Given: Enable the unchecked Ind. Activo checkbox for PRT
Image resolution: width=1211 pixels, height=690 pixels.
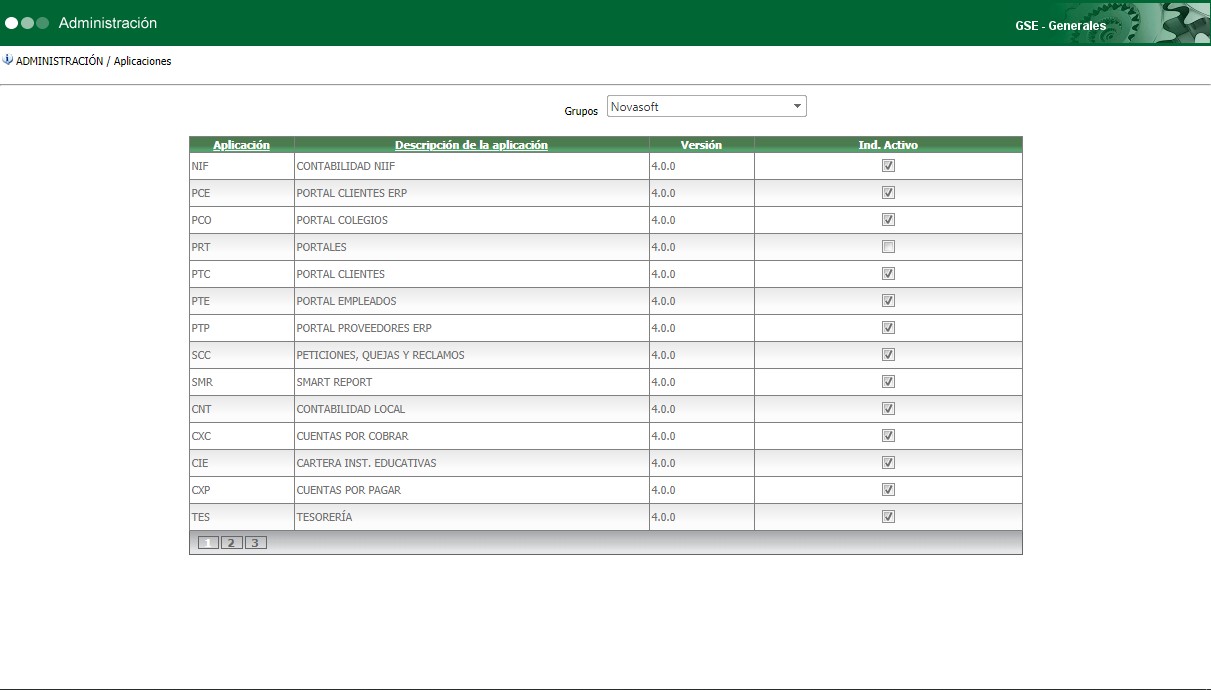Looking at the screenshot, I should (888, 247).
